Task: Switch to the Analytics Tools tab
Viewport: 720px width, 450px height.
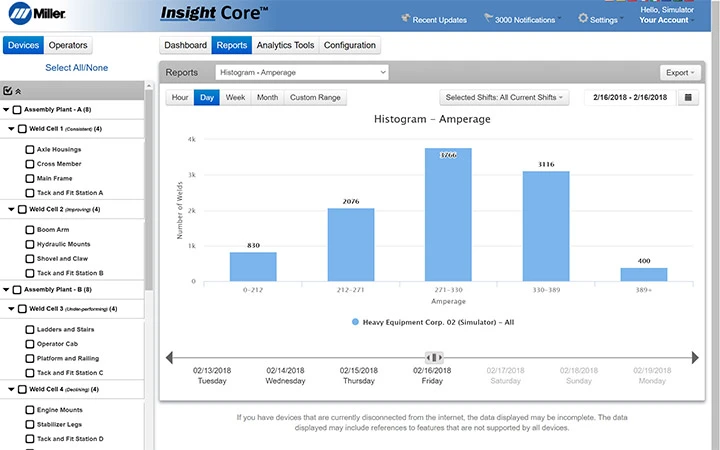Action: click(285, 45)
